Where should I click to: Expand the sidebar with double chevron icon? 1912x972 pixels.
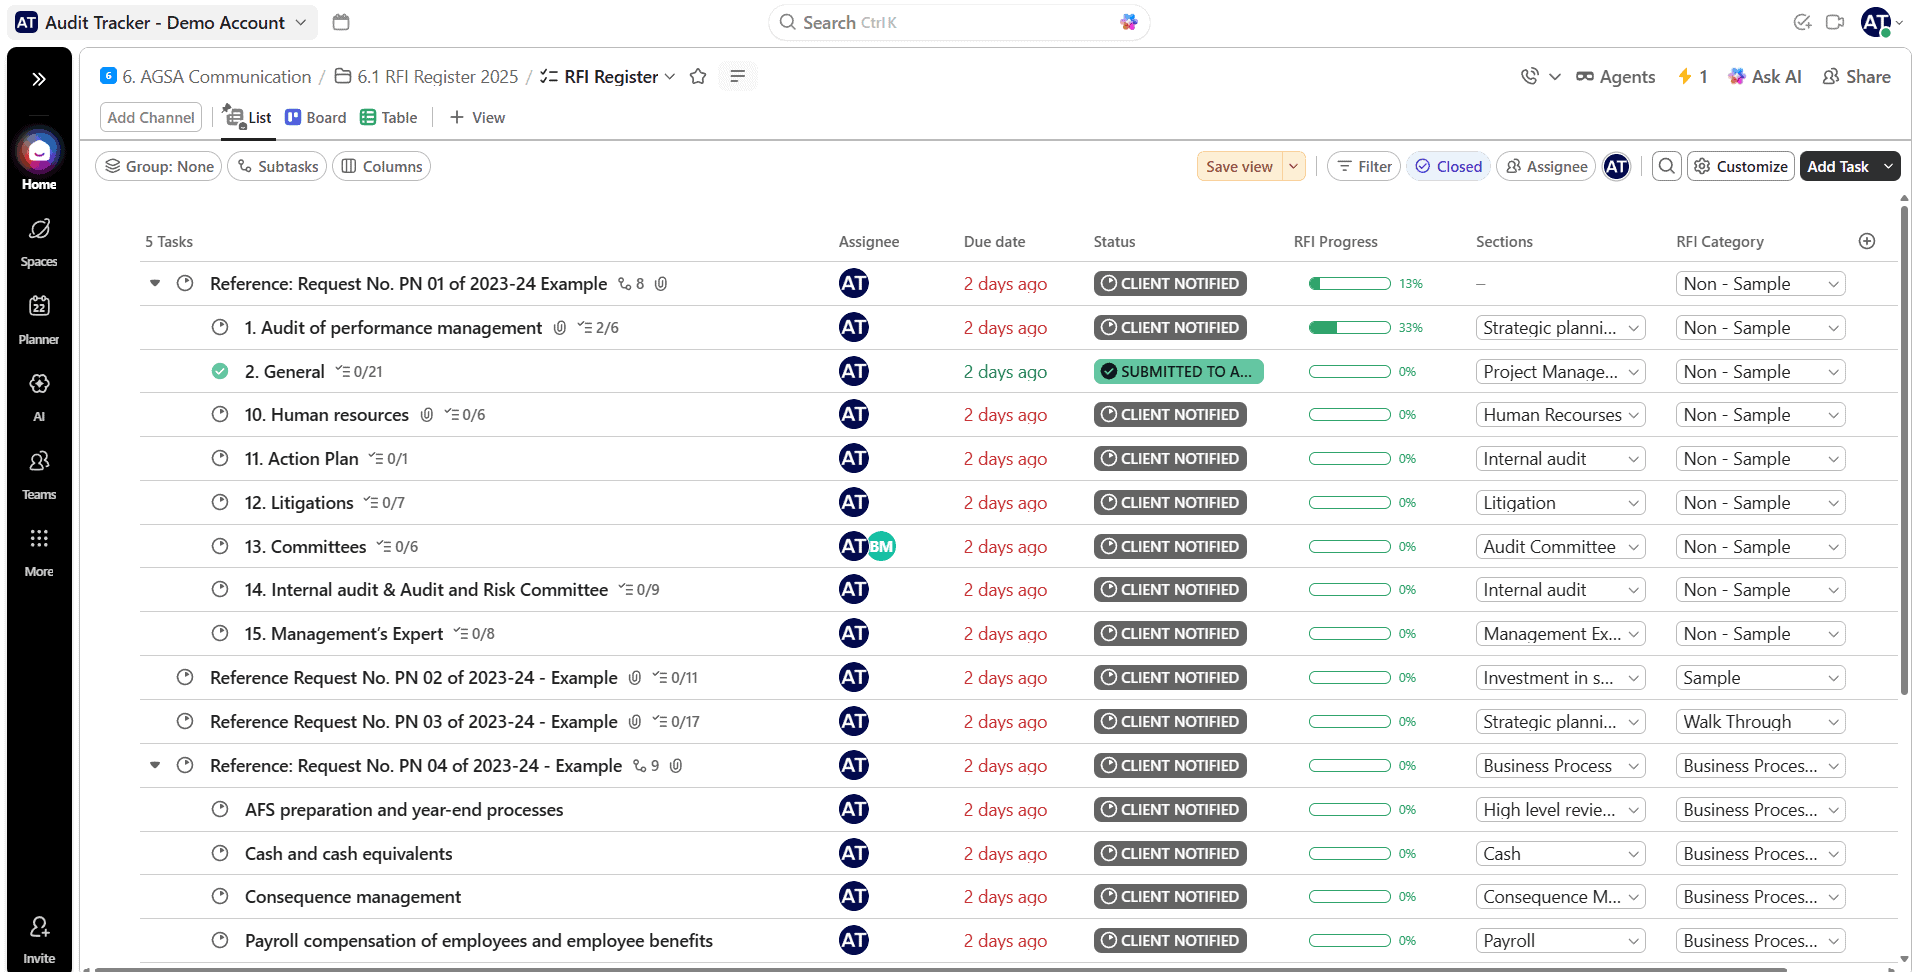click(x=39, y=79)
